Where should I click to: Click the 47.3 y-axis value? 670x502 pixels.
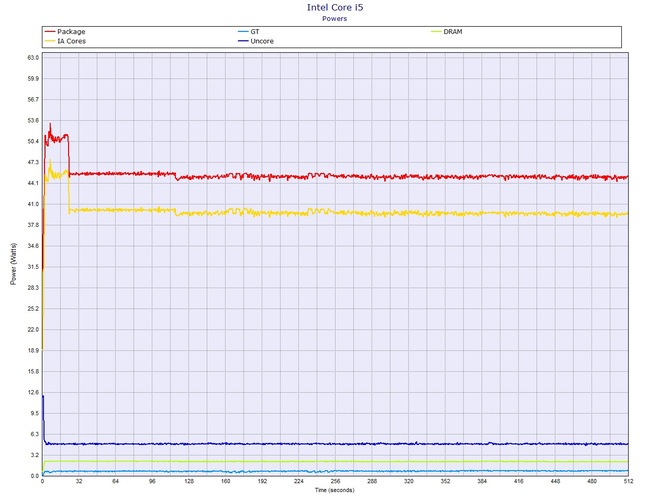coord(33,162)
